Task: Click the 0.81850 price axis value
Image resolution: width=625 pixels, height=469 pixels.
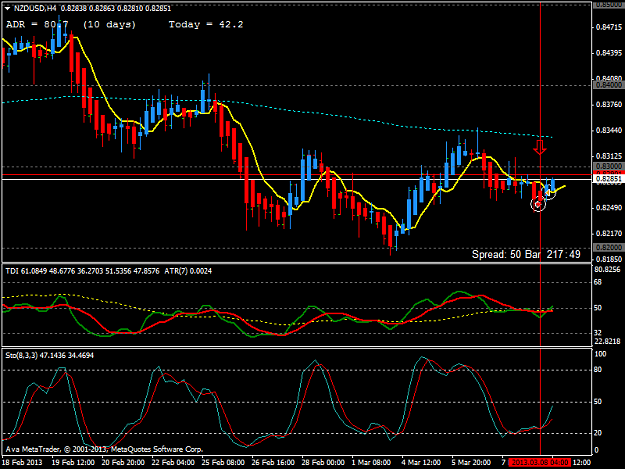Action: [609, 259]
